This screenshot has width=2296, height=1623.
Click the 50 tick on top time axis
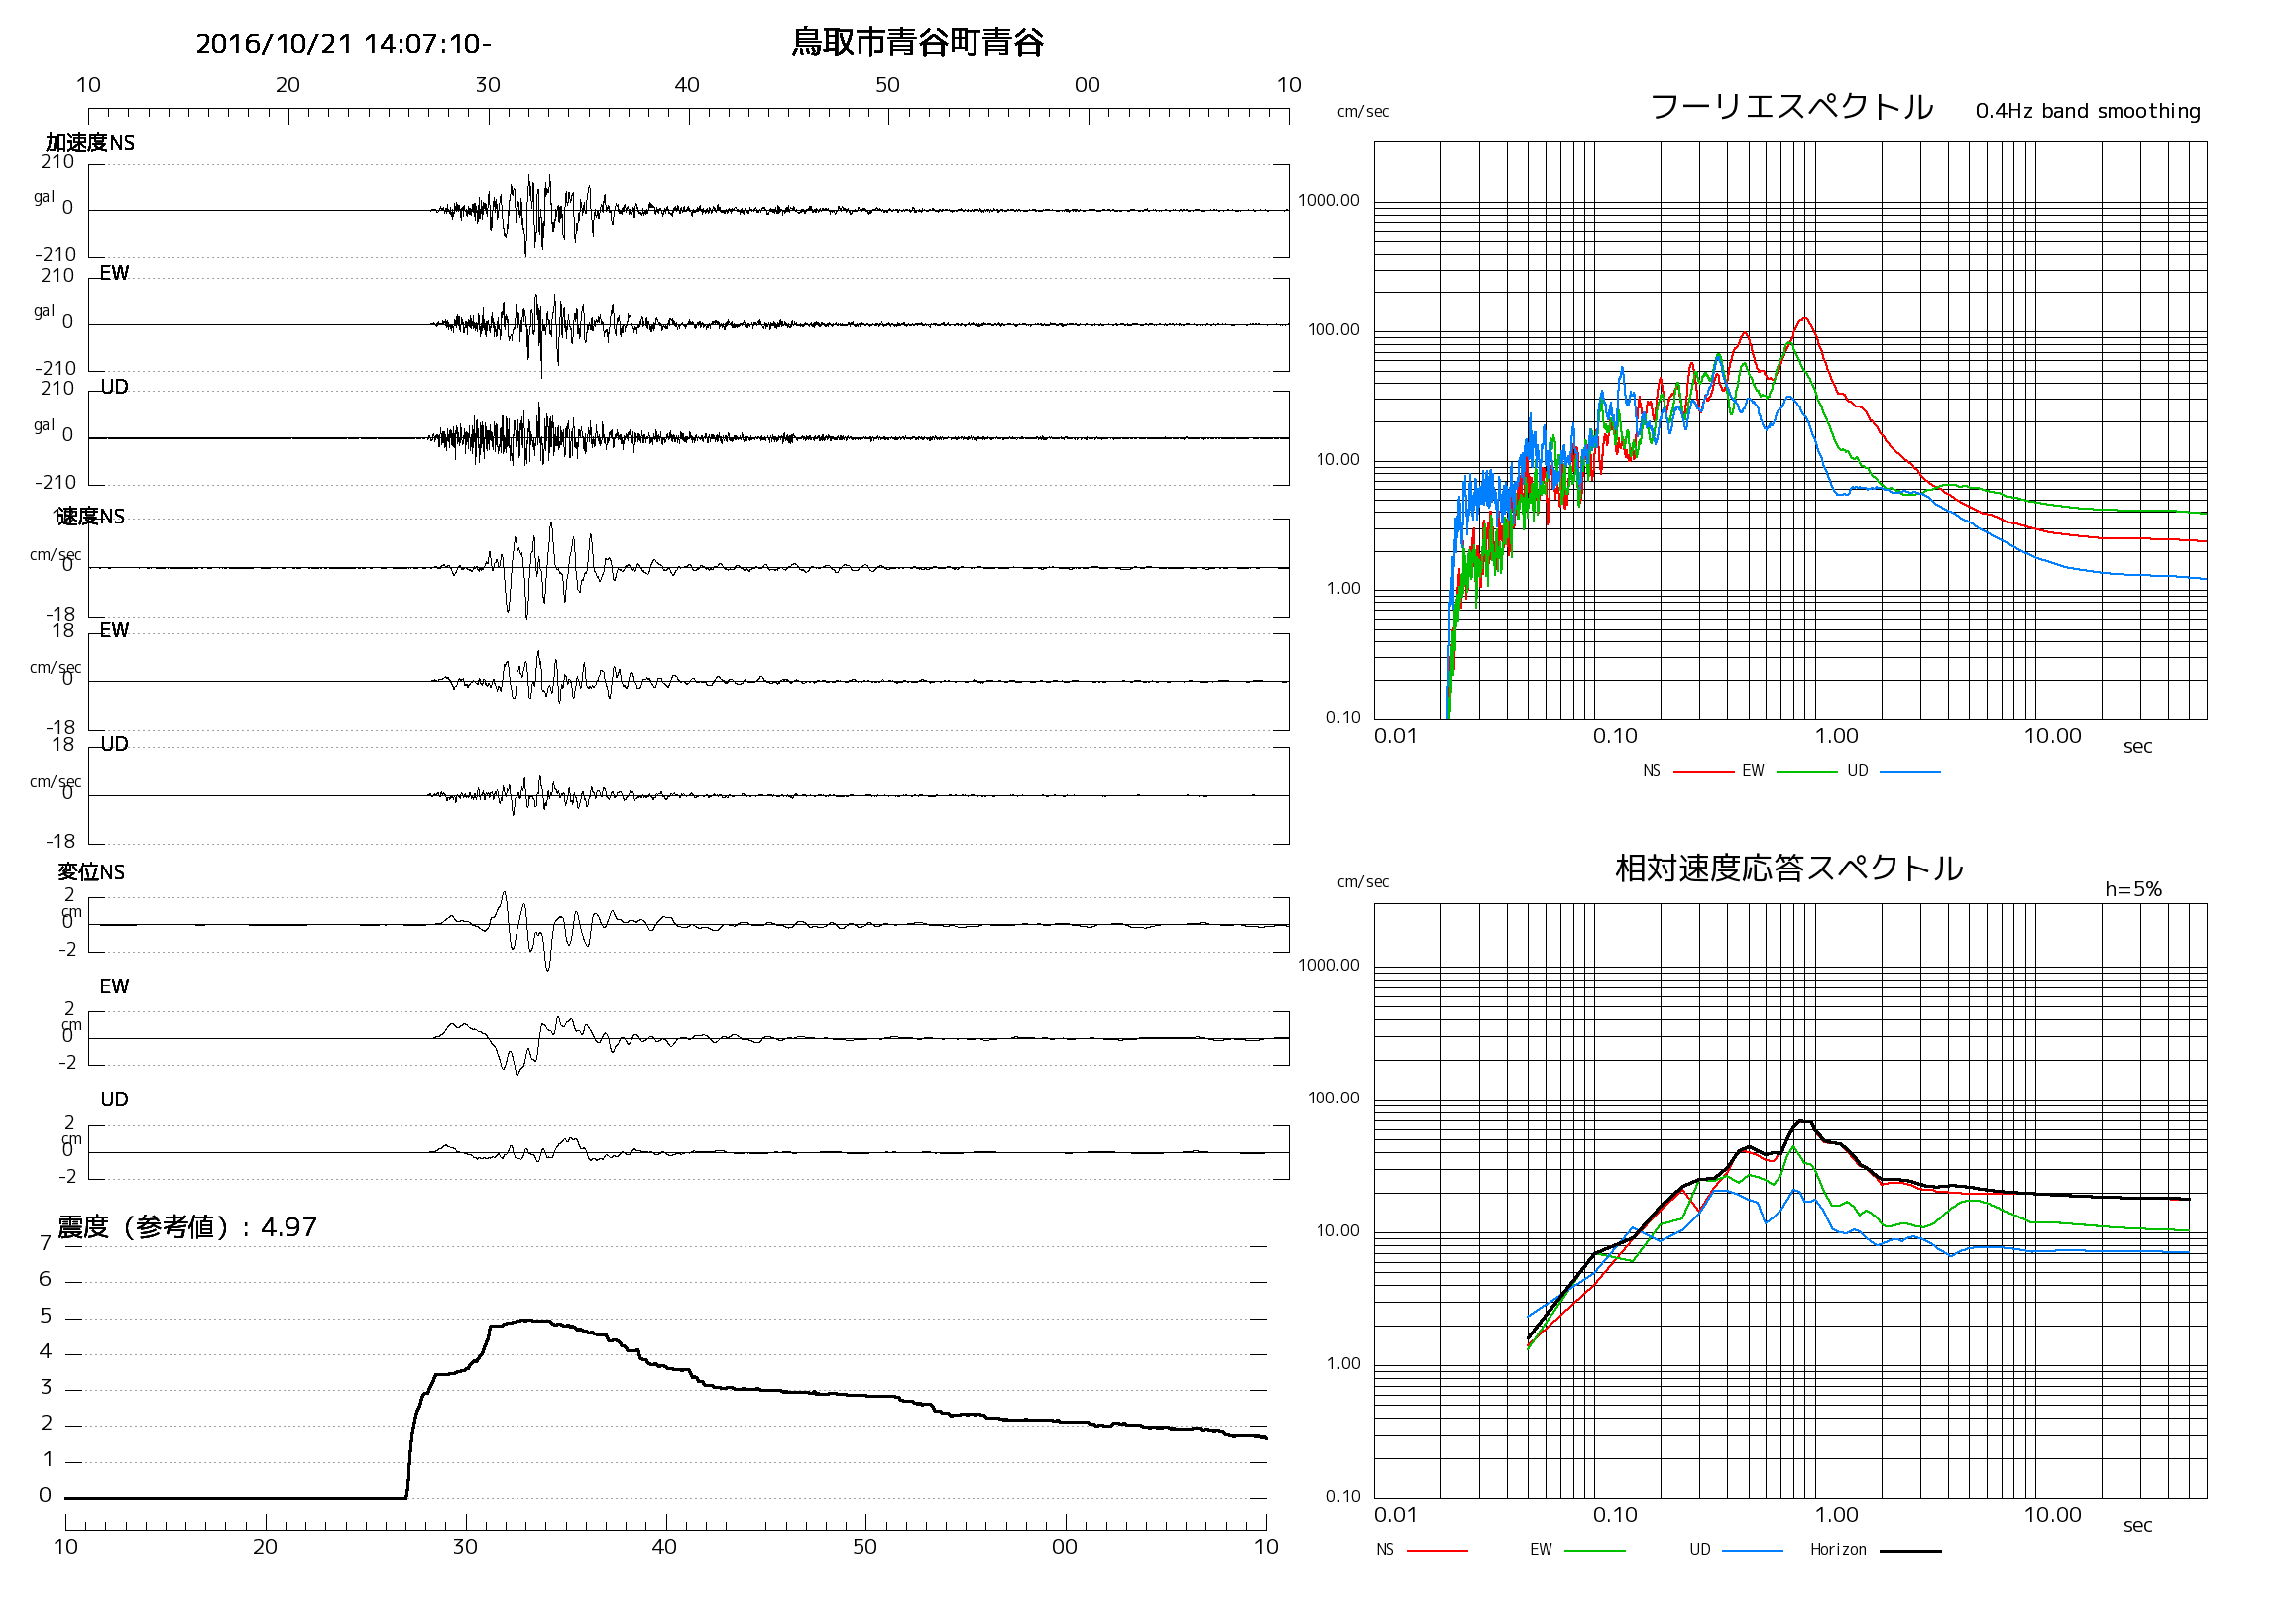coord(887,85)
